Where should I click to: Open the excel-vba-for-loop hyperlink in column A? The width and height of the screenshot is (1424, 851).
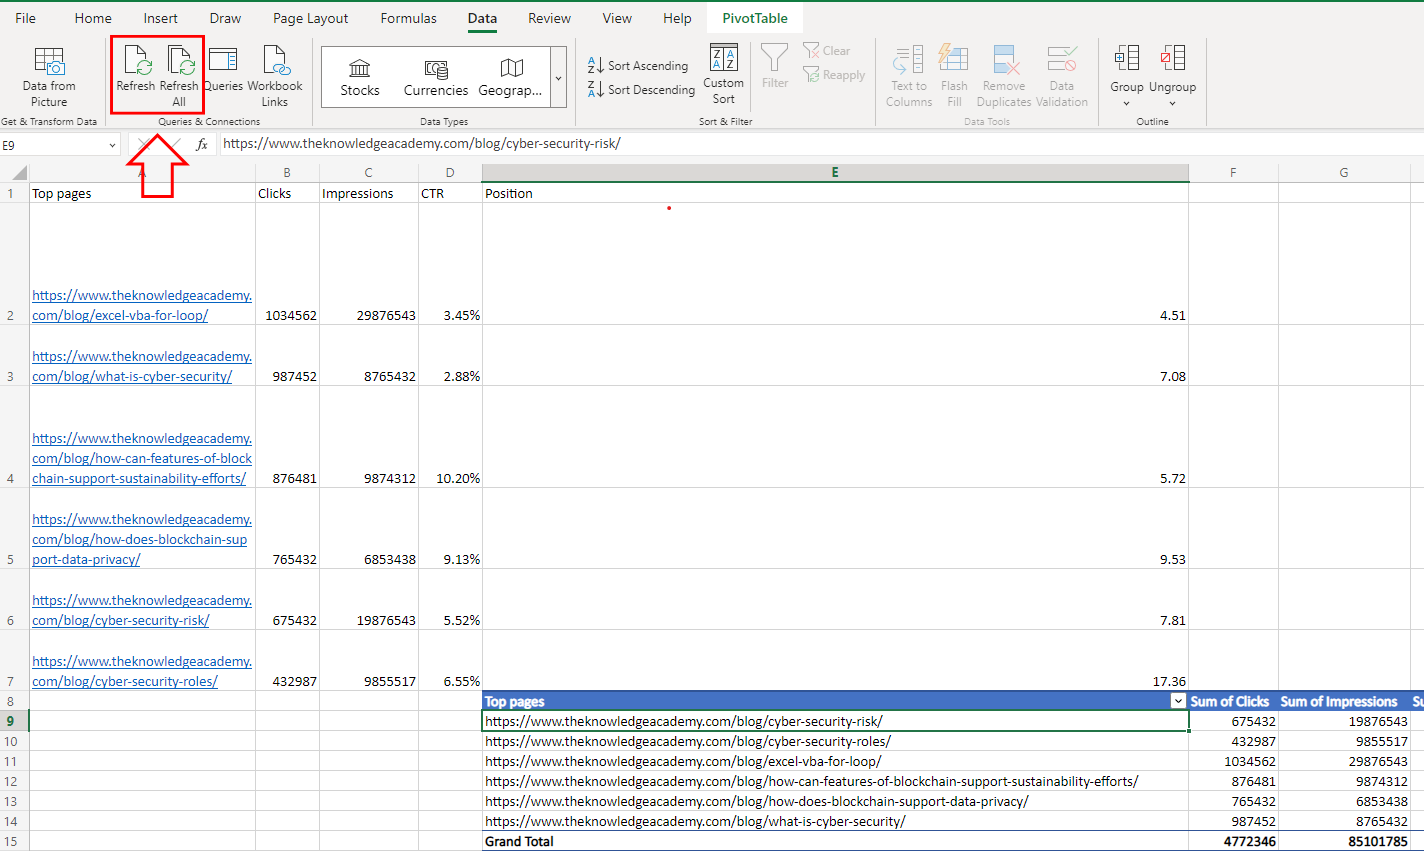pyautogui.click(x=120, y=315)
